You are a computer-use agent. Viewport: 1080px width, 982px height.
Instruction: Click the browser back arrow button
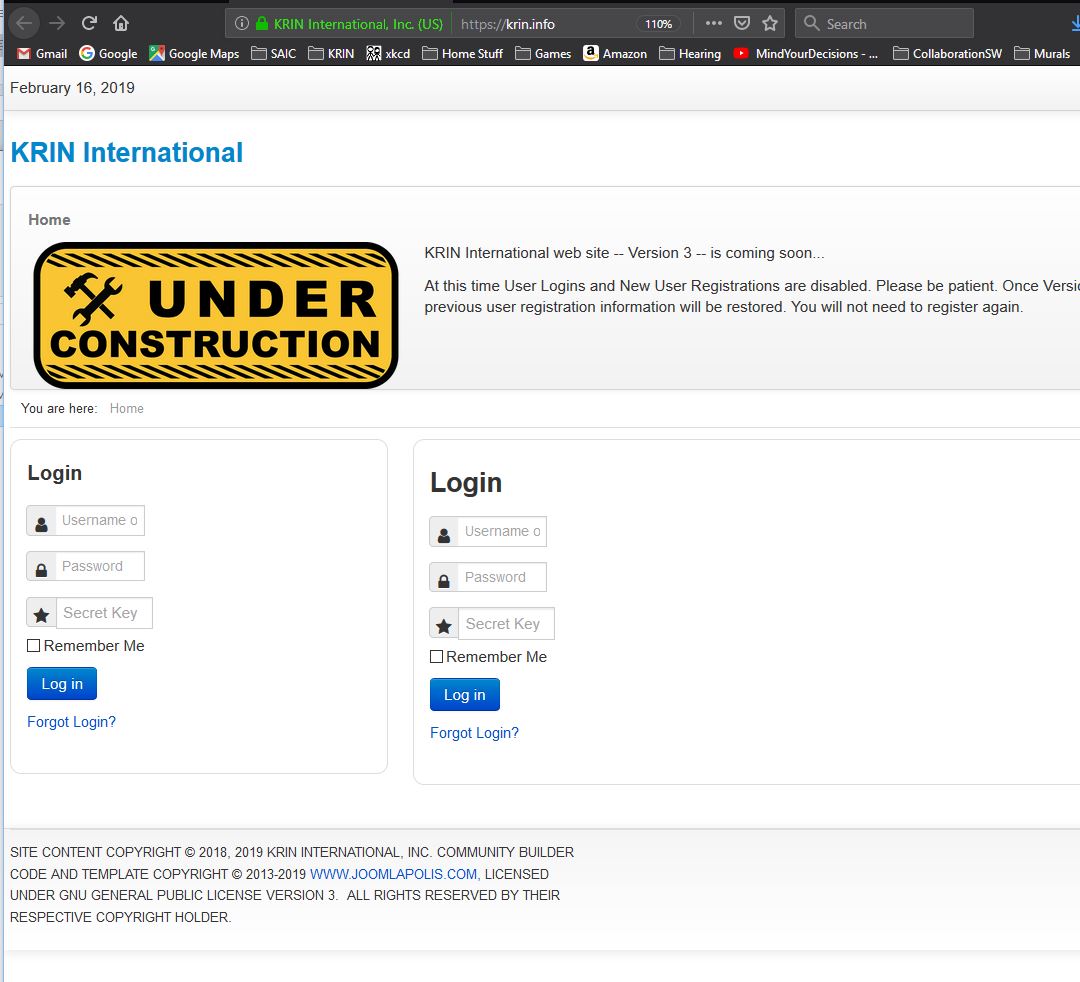point(24,23)
